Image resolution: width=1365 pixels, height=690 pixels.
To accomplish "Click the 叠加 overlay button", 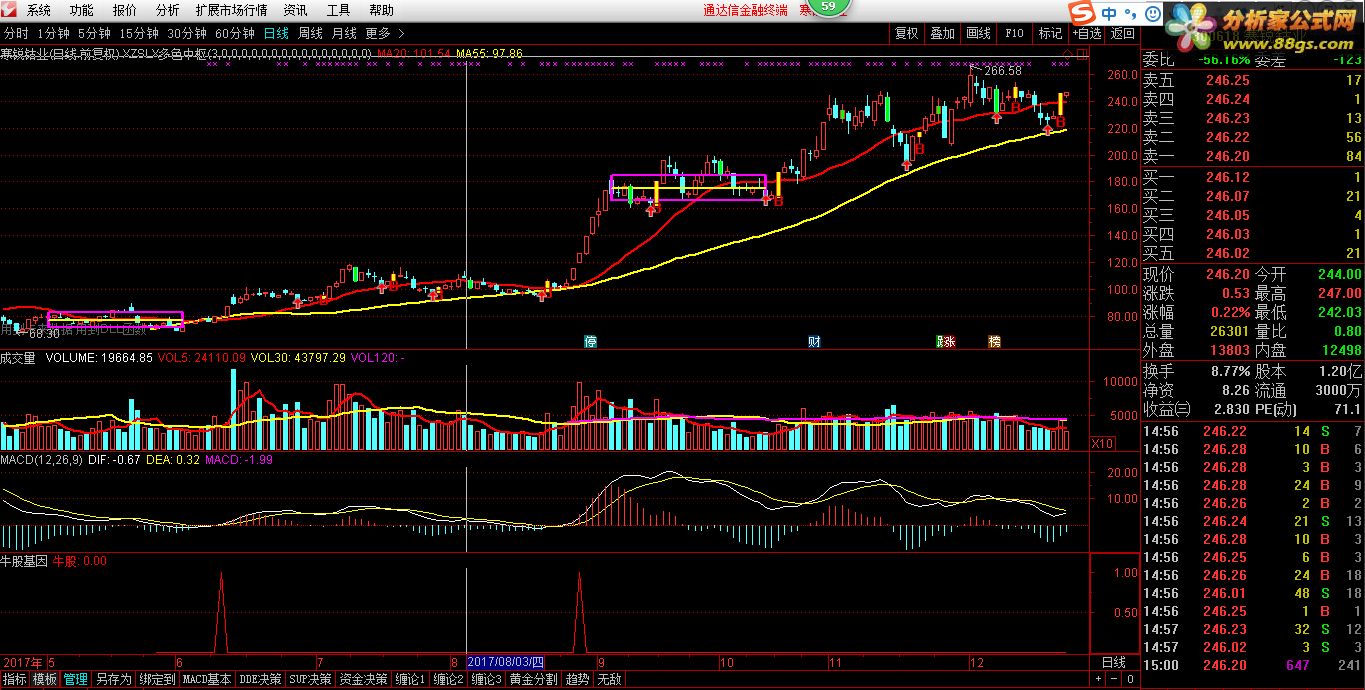I will 942,33.
